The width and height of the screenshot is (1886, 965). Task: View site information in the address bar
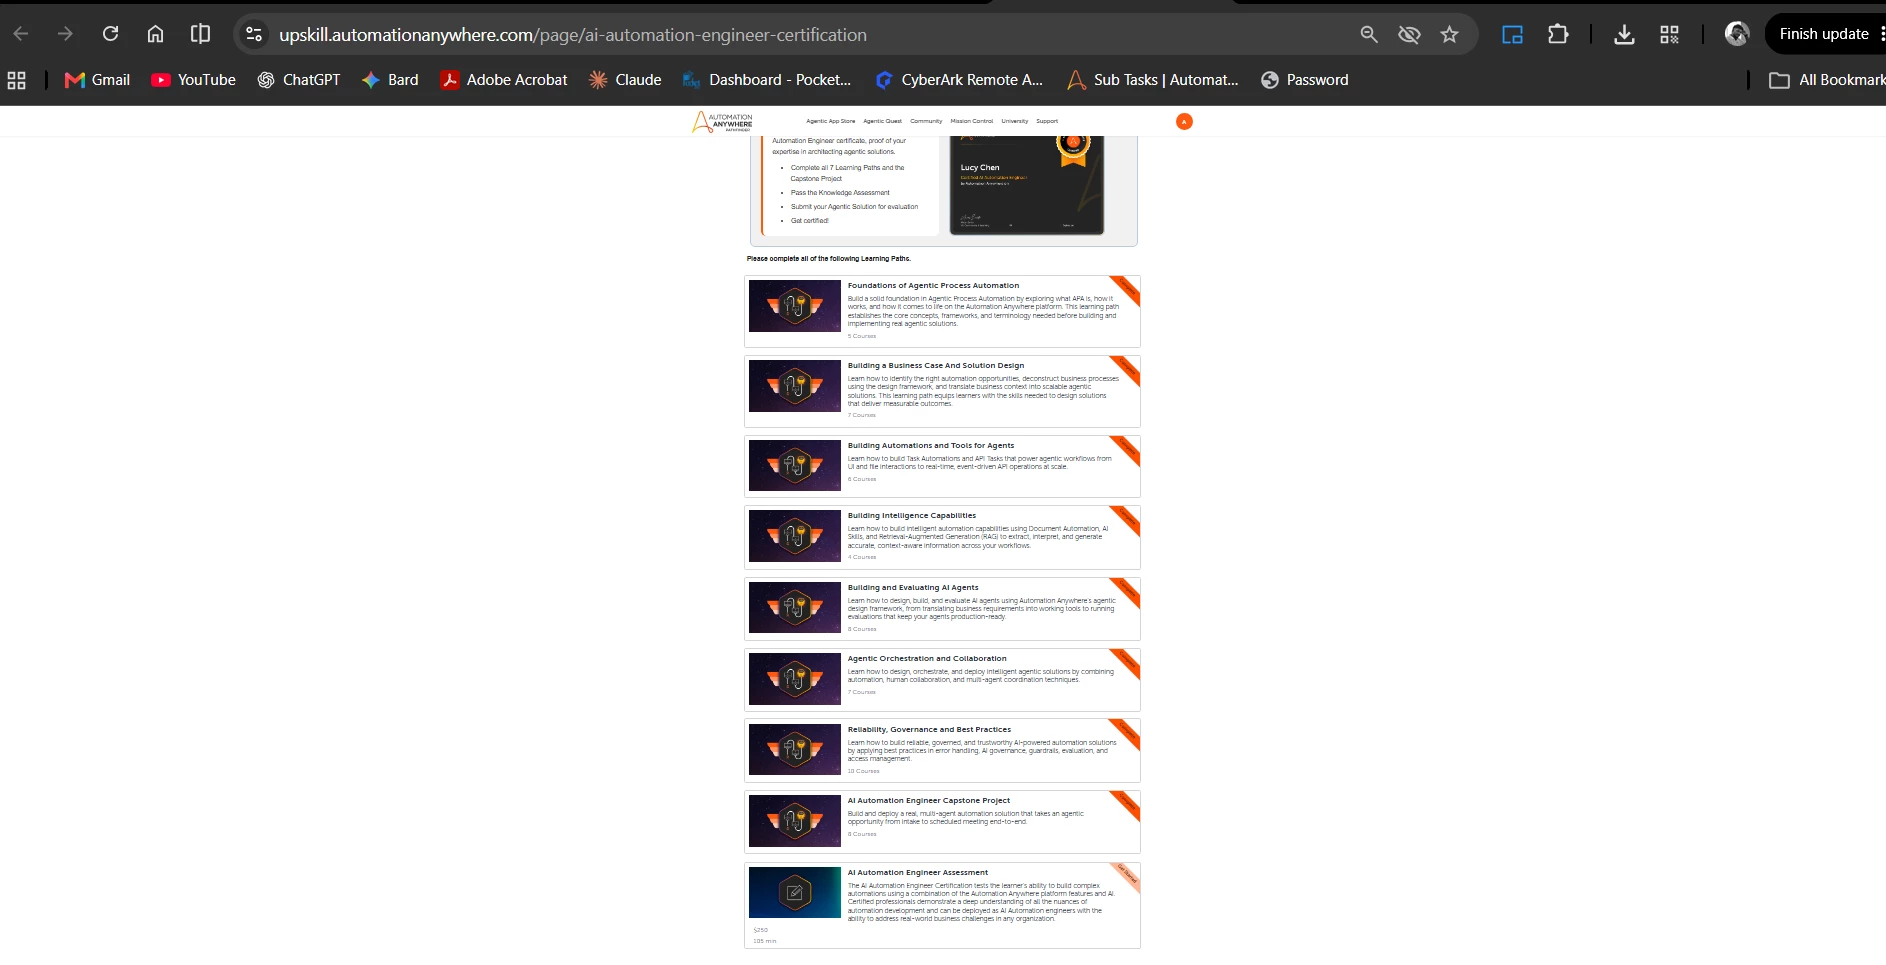point(254,34)
